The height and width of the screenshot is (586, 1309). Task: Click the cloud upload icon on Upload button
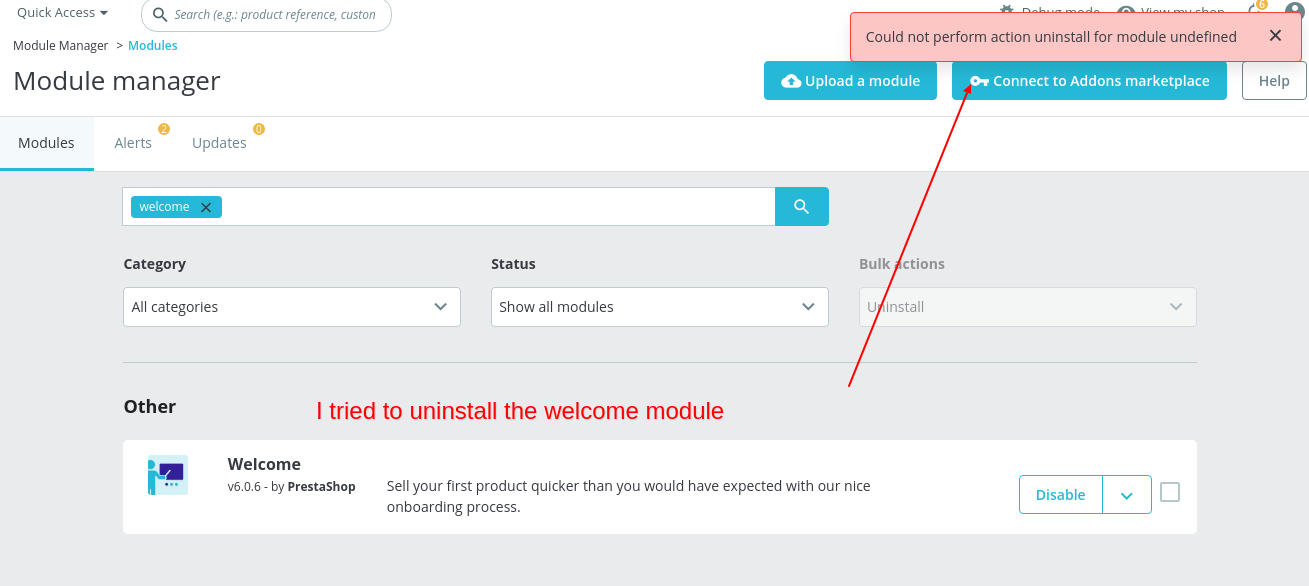point(789,81)
